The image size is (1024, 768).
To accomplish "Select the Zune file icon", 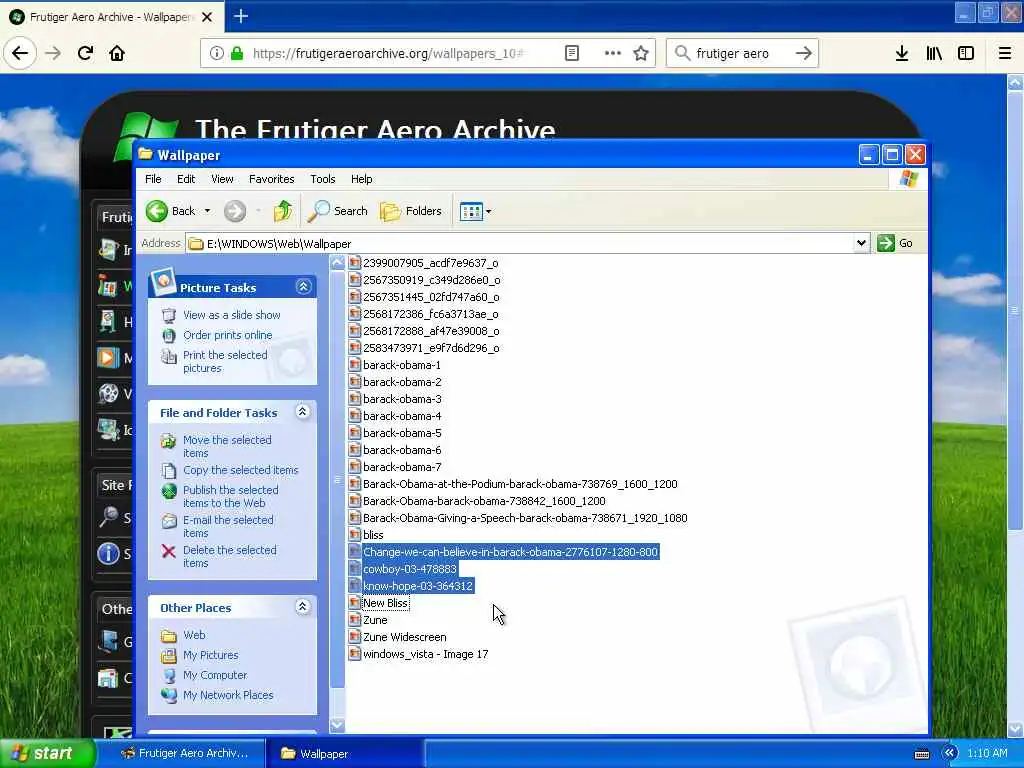I will [x=355, y=620].
